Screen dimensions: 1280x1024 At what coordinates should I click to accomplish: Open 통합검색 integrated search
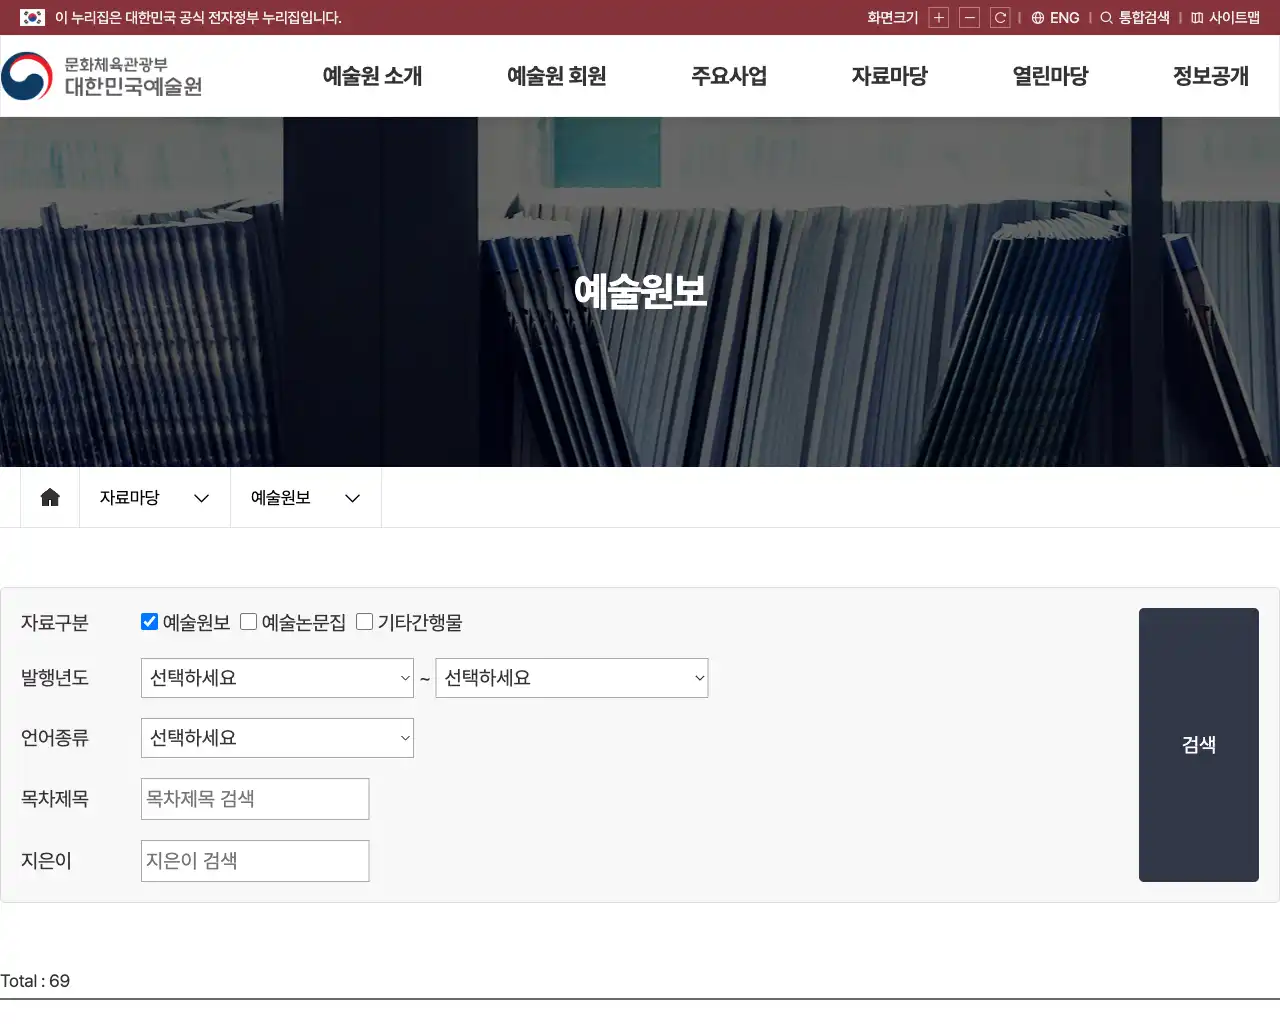click(x=1135, y=18)
